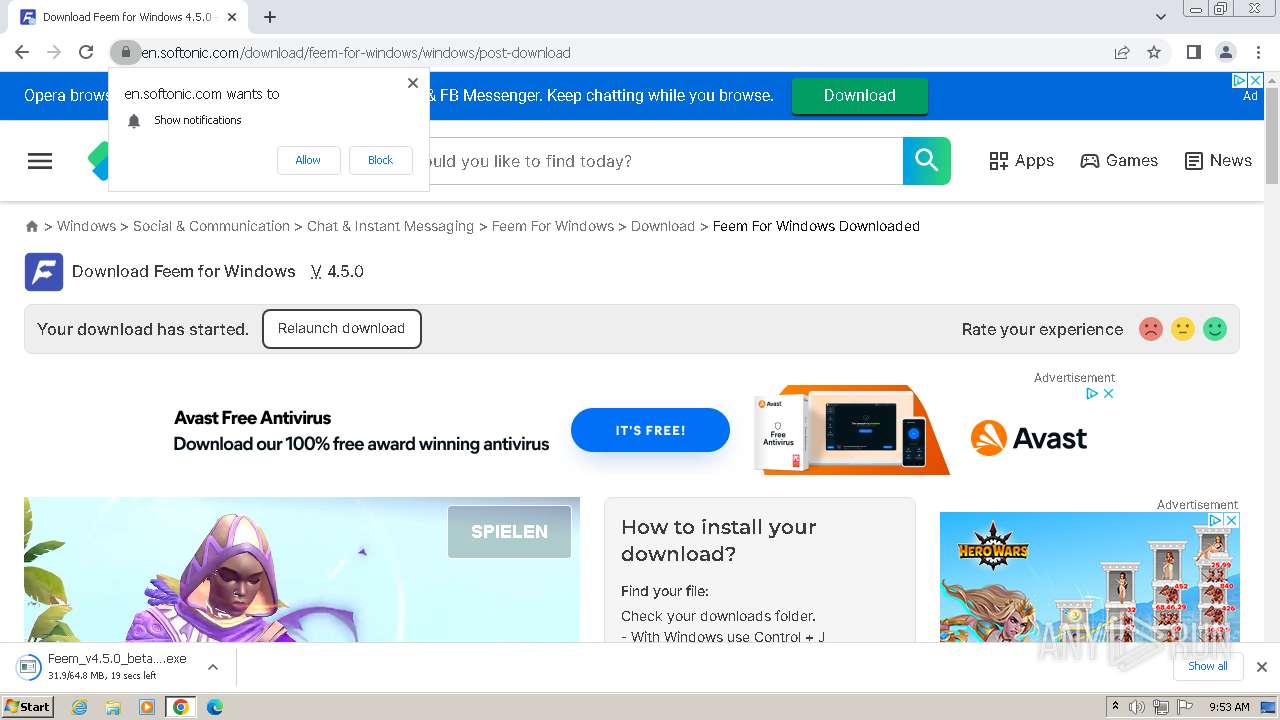Open the Chrome three-dot menu

[x=1258, y=52]
